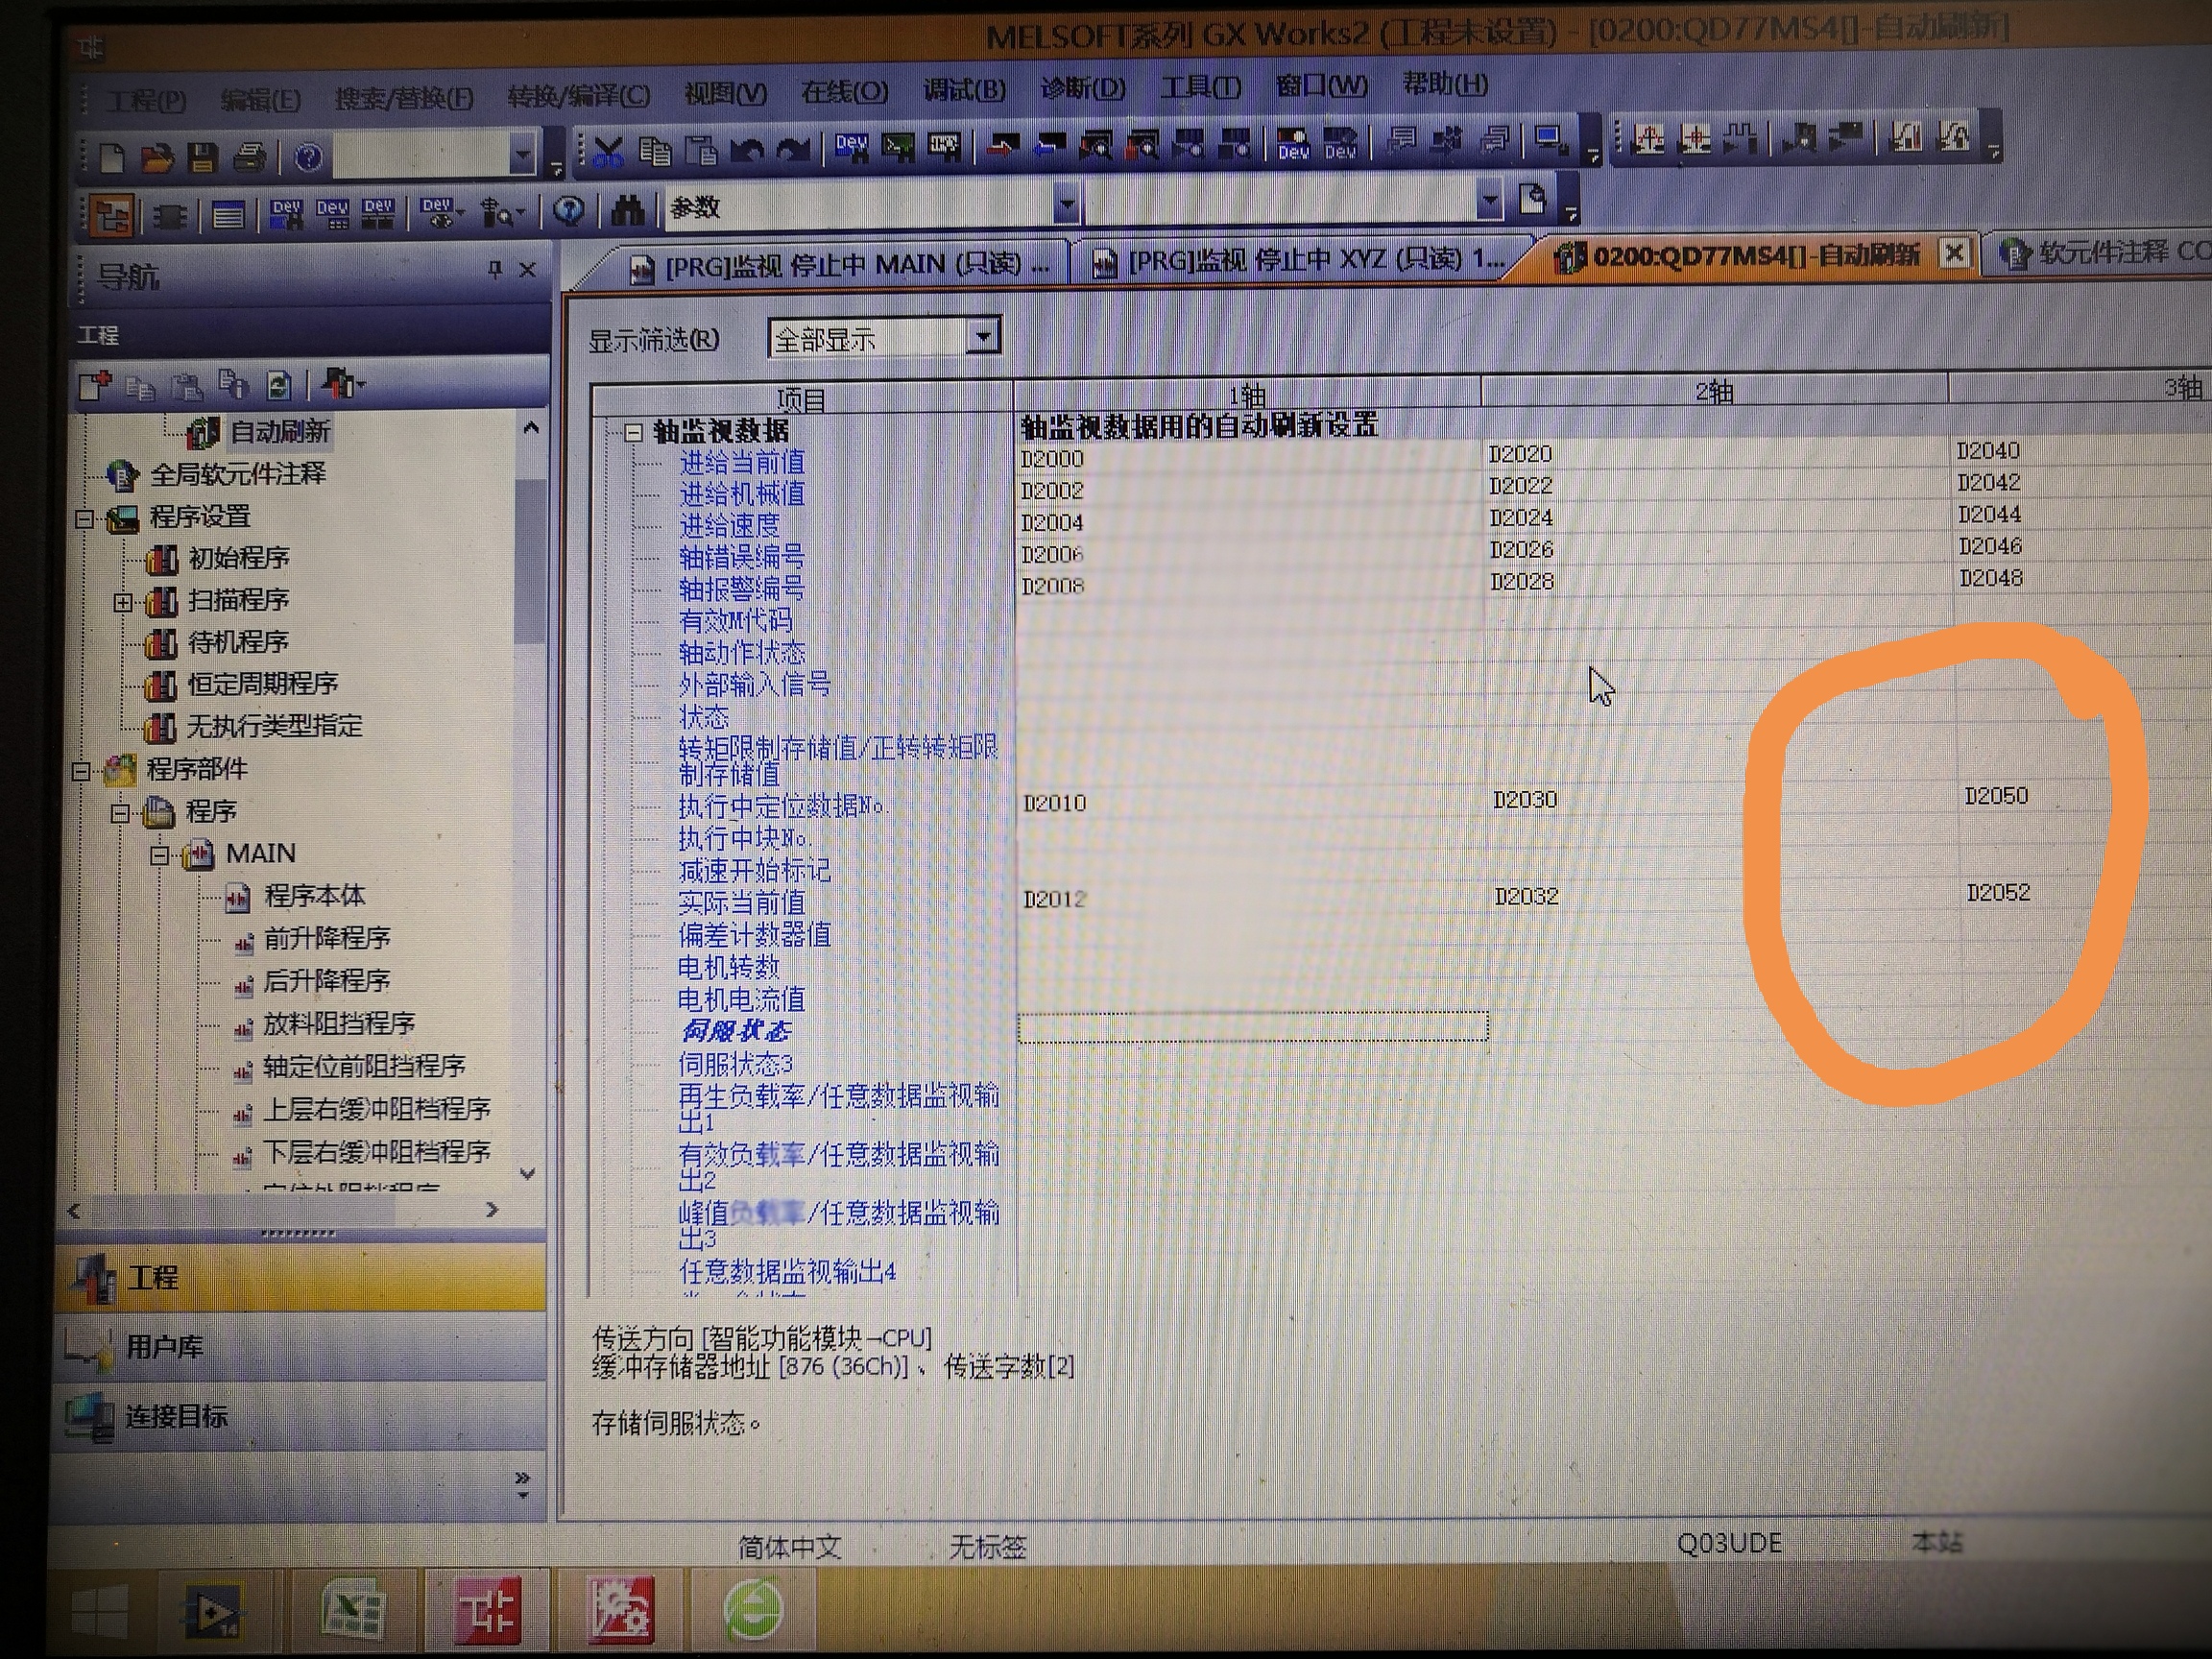Click the navigation tree horizontal scrollbar

click(282, 1210)
